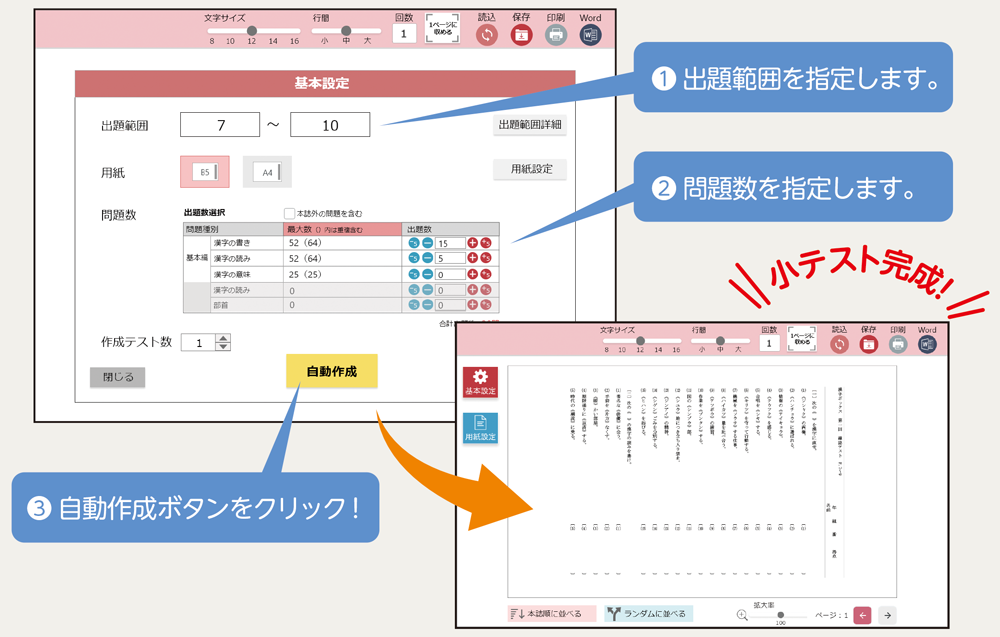Screen dimensions: 1000x637
Task: Go to next page with right arrow
Action: pos(887,616)
